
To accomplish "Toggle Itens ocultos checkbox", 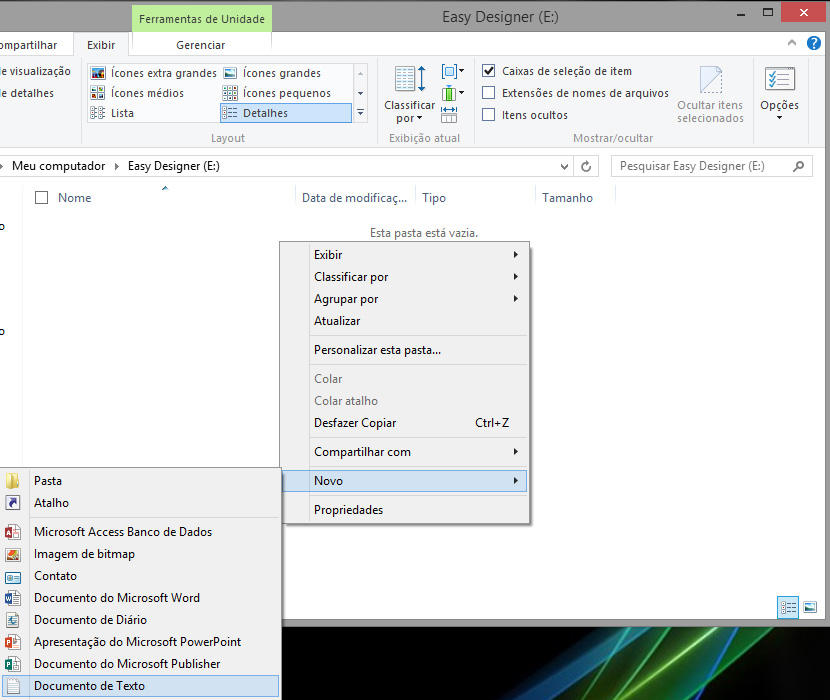I will [x=489, y=115].
